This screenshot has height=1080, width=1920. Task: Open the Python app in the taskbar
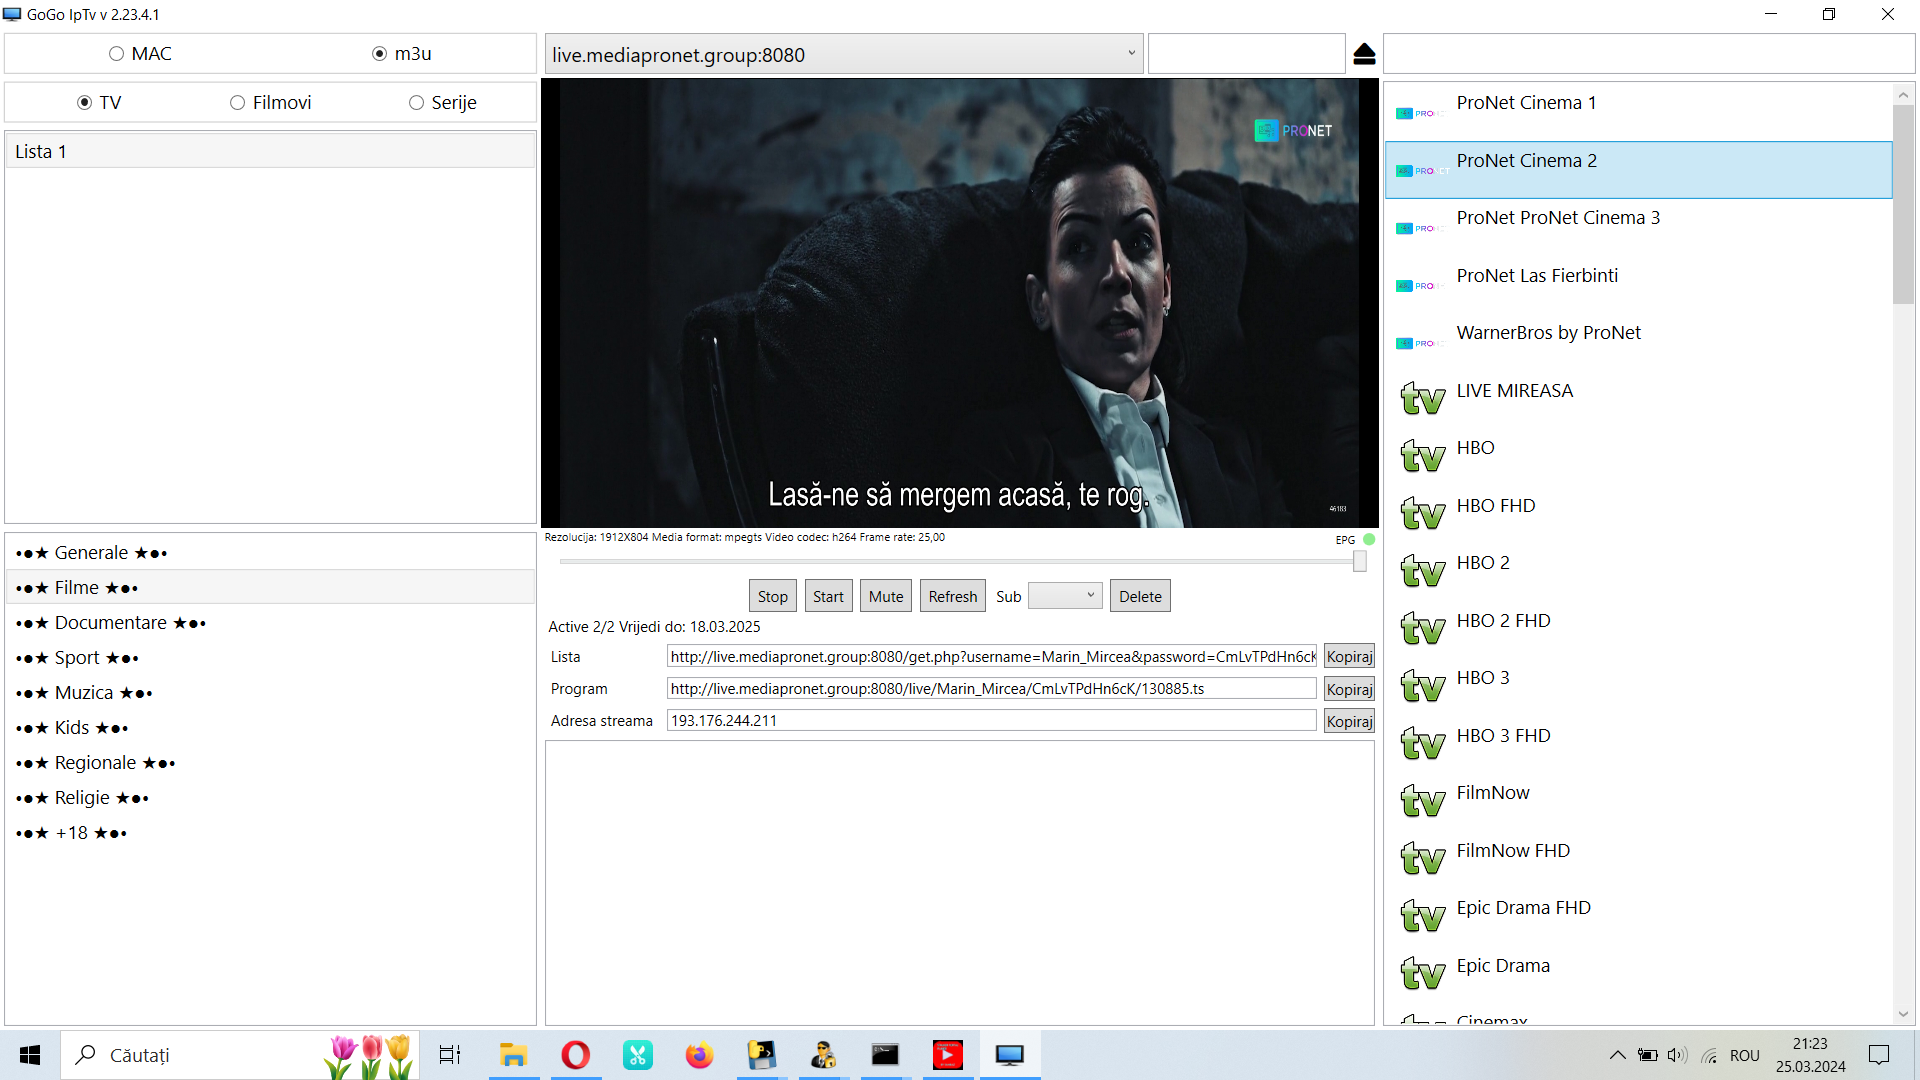[762, 1055]
